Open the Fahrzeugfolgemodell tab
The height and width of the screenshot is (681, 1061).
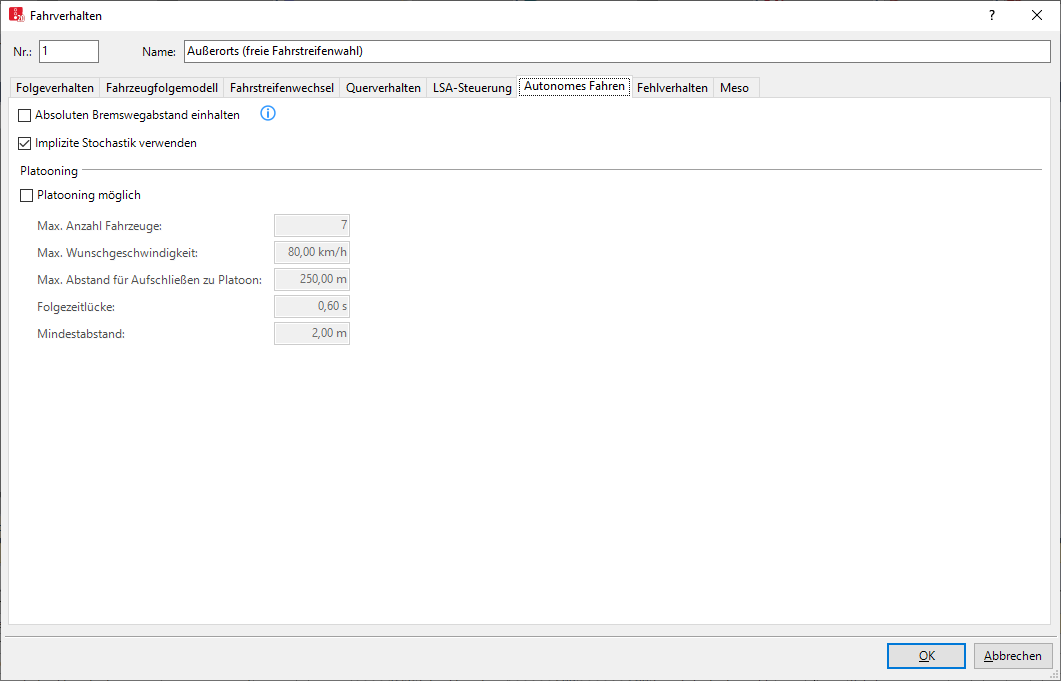161,88
